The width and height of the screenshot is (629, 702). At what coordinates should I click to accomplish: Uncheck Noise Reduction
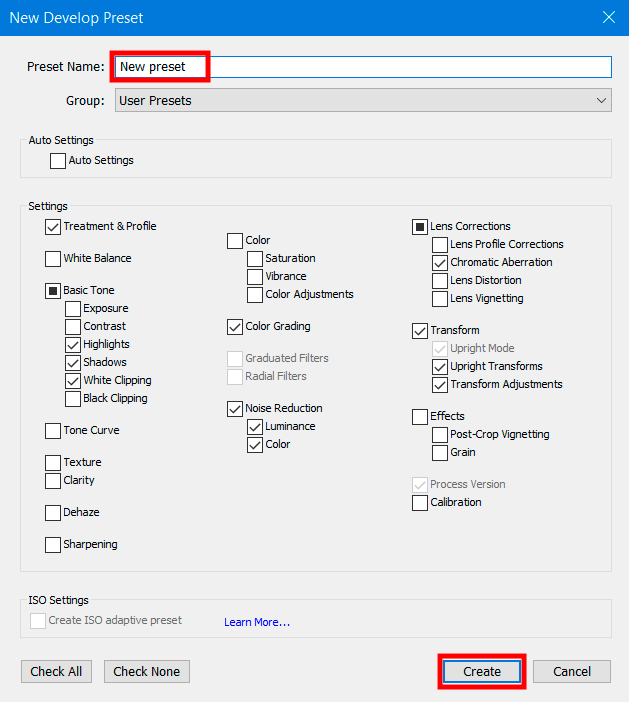click(235, 409)
